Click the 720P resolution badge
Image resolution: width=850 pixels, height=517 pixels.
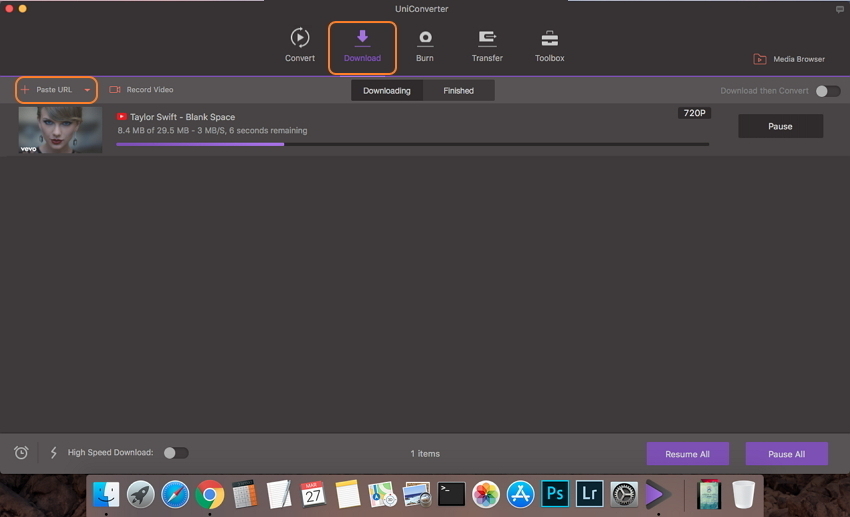click(x=694, y=113)
